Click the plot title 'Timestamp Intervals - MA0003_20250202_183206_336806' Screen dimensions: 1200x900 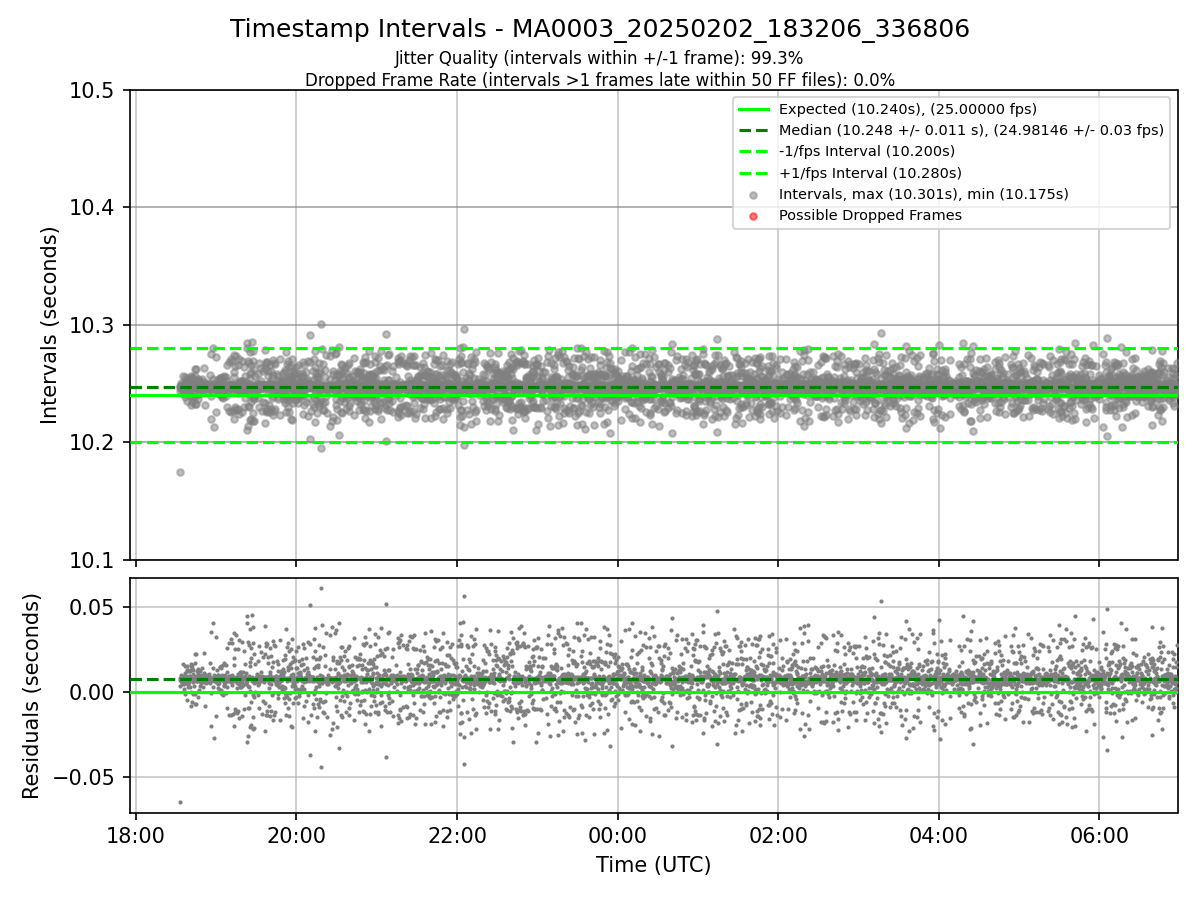pyautogui.click(x=600, y=29)
